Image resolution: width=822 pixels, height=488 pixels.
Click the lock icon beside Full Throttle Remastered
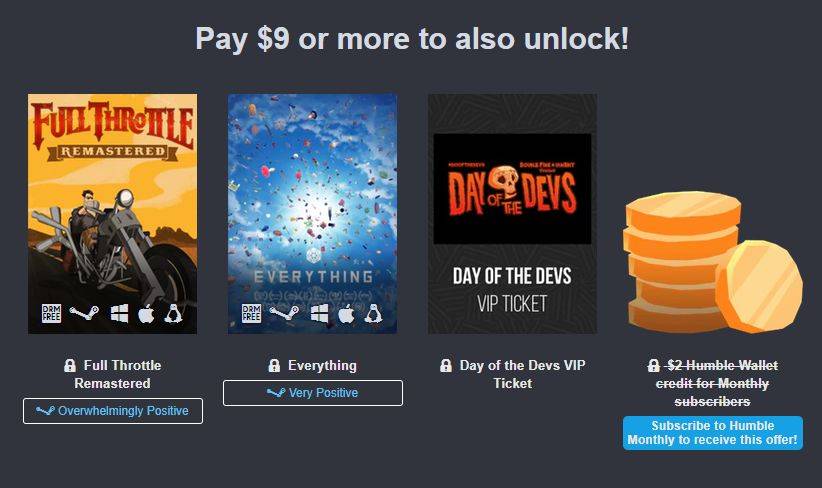(70, 365)
